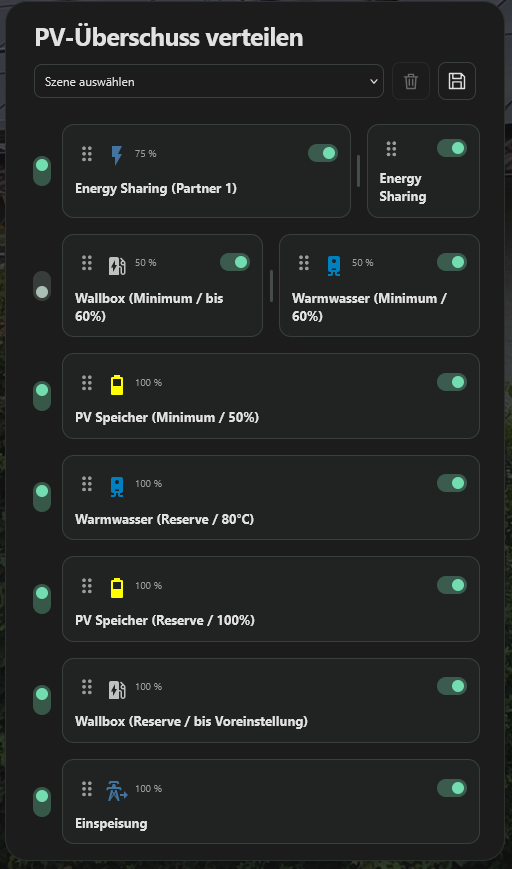Click blue boiler icon in Warmwasser Minimum card
Image resolution: width=512 pixels, height=869 pixels.
334,265
